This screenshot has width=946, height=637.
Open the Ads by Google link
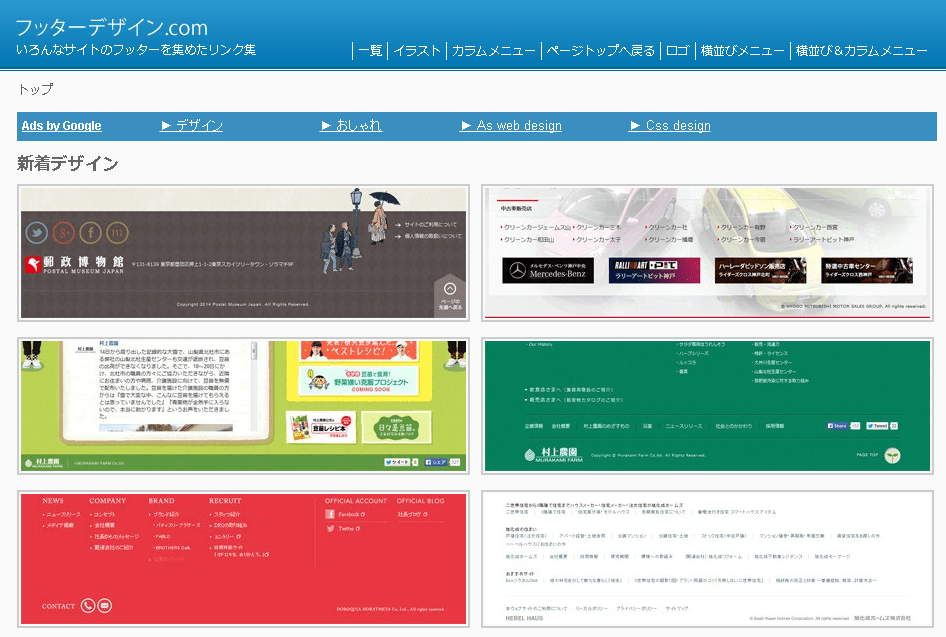point(60,125)
